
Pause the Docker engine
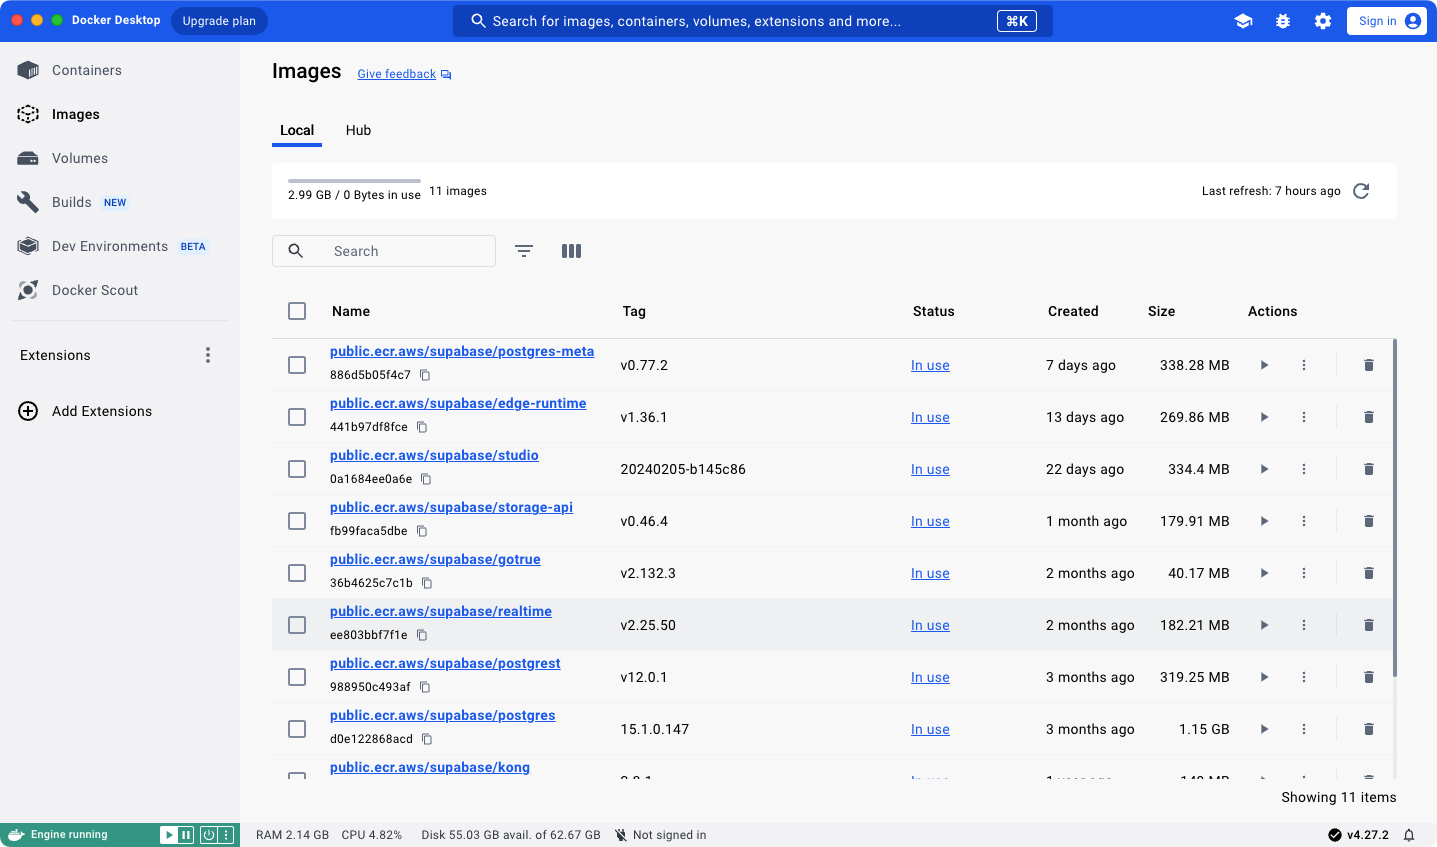[186, 835]
